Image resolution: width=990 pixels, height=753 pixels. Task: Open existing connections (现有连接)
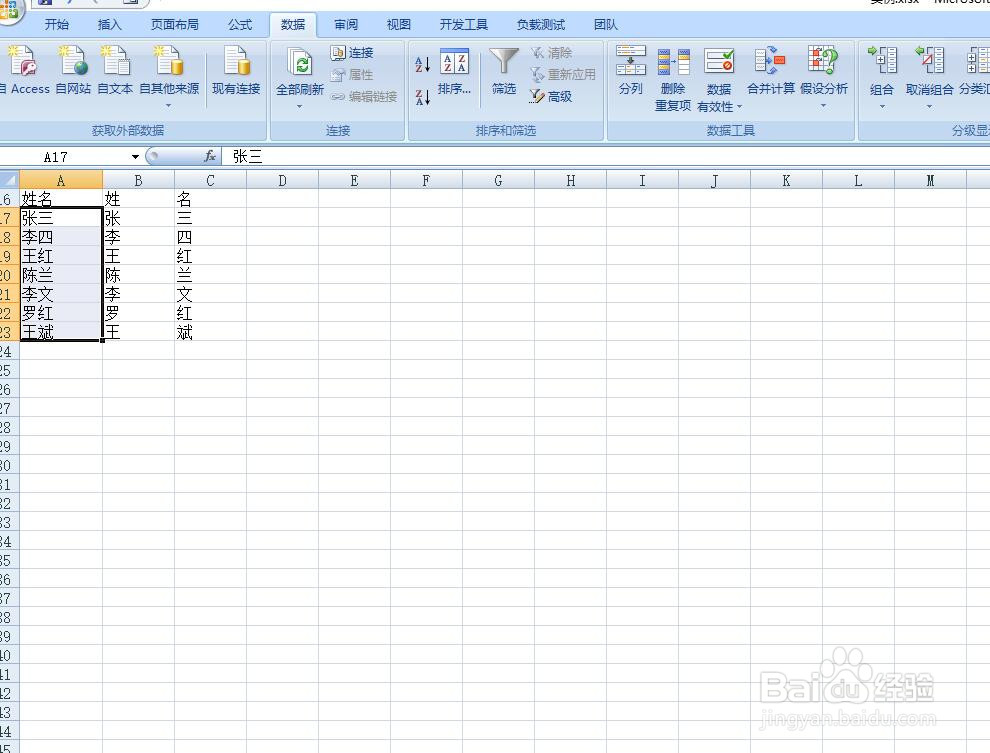tap(236, 69)
